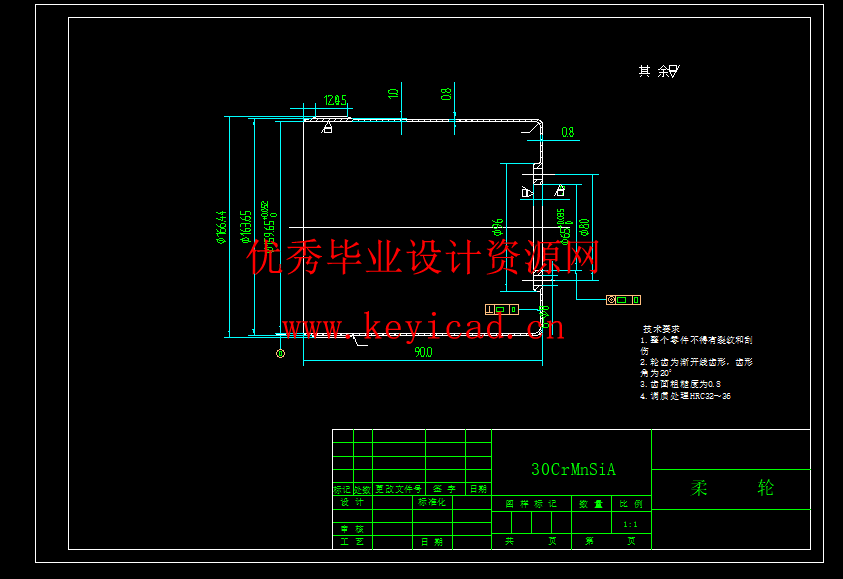Select the concentricity tolerance frame on the right
Image resolution: width=843 pixels, height=579 pixels.
pos(624,299)
